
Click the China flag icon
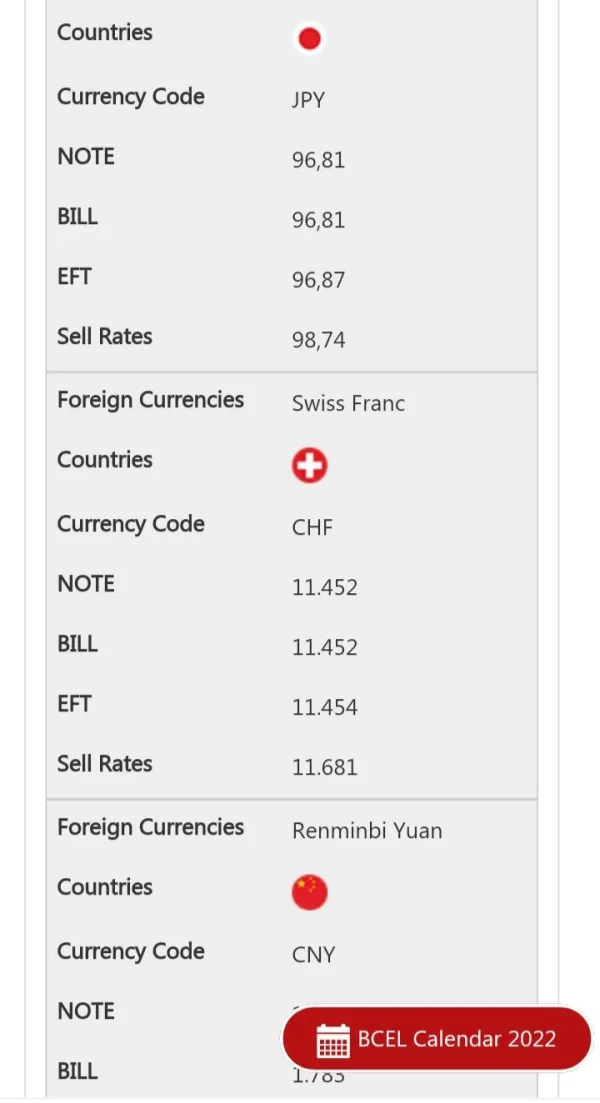point(309,892)
